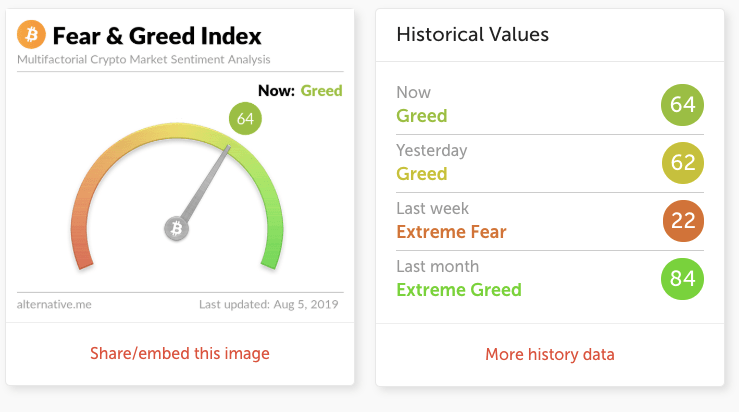Viewport: 739px width, 412px height.
Task: Click the orange Bitcoin logo icon
Action: 31,36
